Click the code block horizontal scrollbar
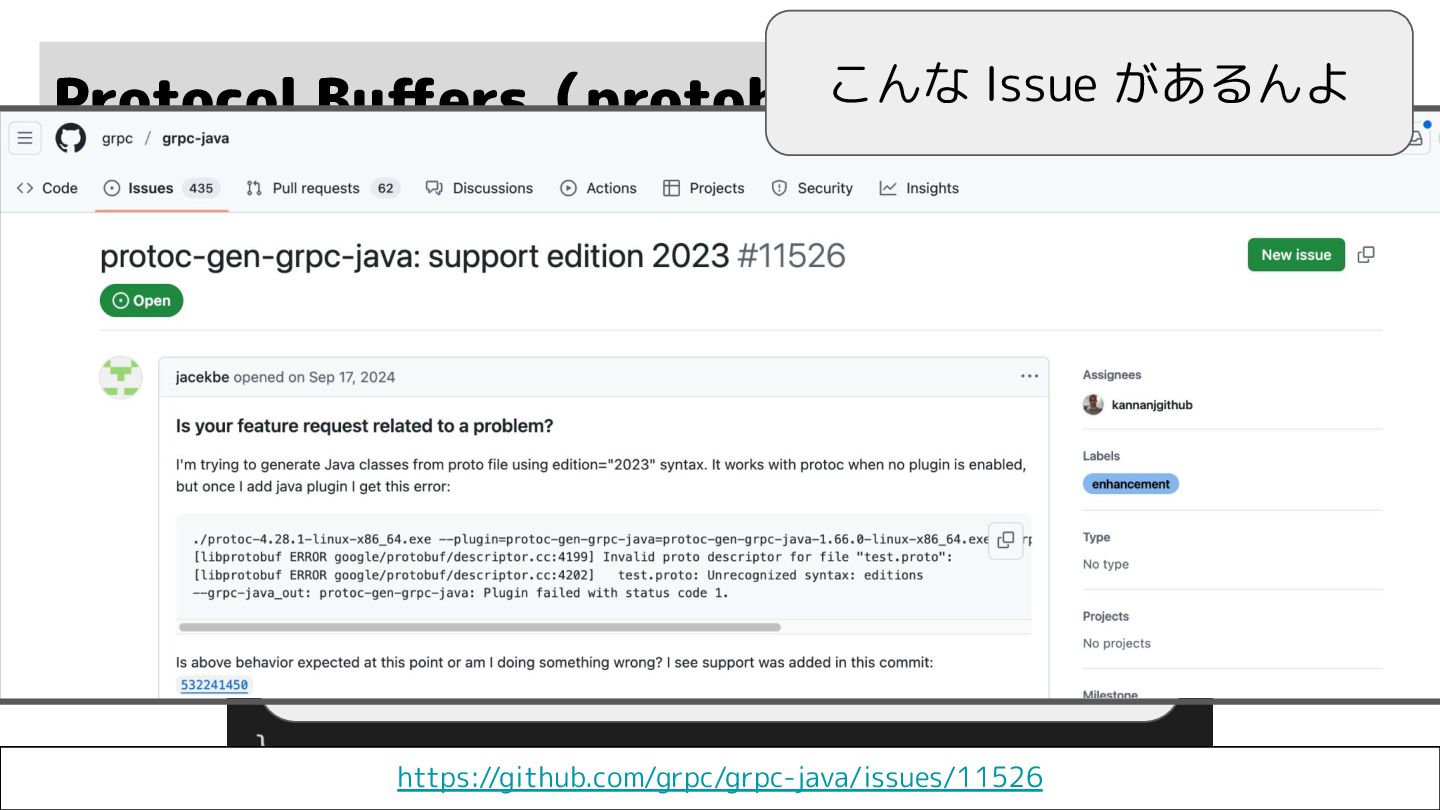Screen dimensions: 1440x810 pyautogui.click(x=479, y=627)
